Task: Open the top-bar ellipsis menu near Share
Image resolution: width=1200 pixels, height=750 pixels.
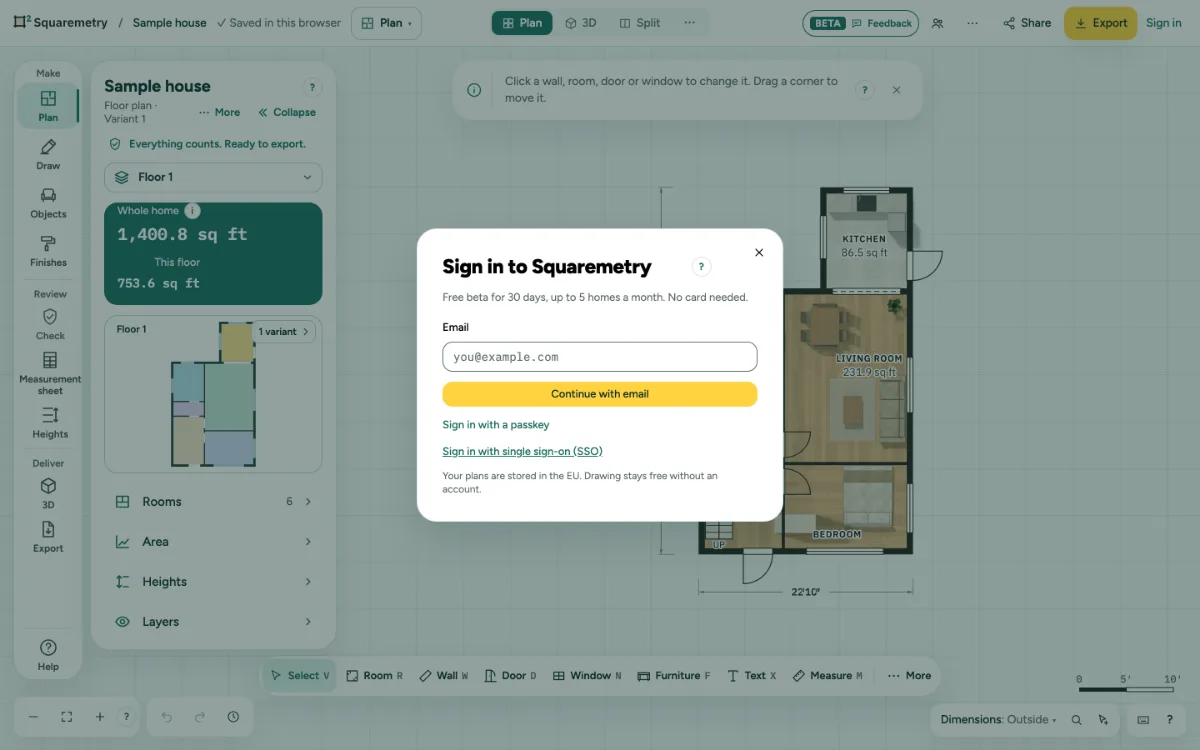Action: pyautogui.click(x=972, y=23)
